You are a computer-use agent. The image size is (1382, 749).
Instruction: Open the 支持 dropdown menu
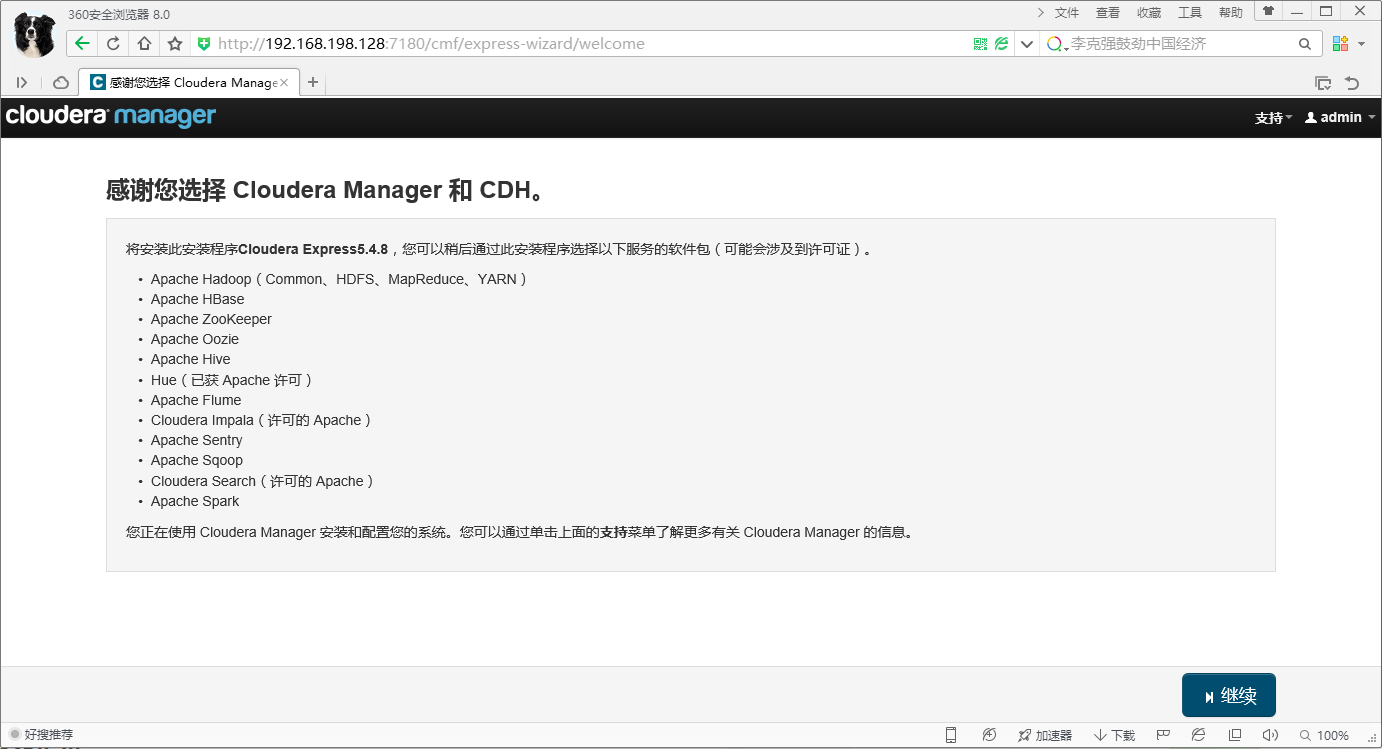pyautogui.click(x=1273, y=117)
